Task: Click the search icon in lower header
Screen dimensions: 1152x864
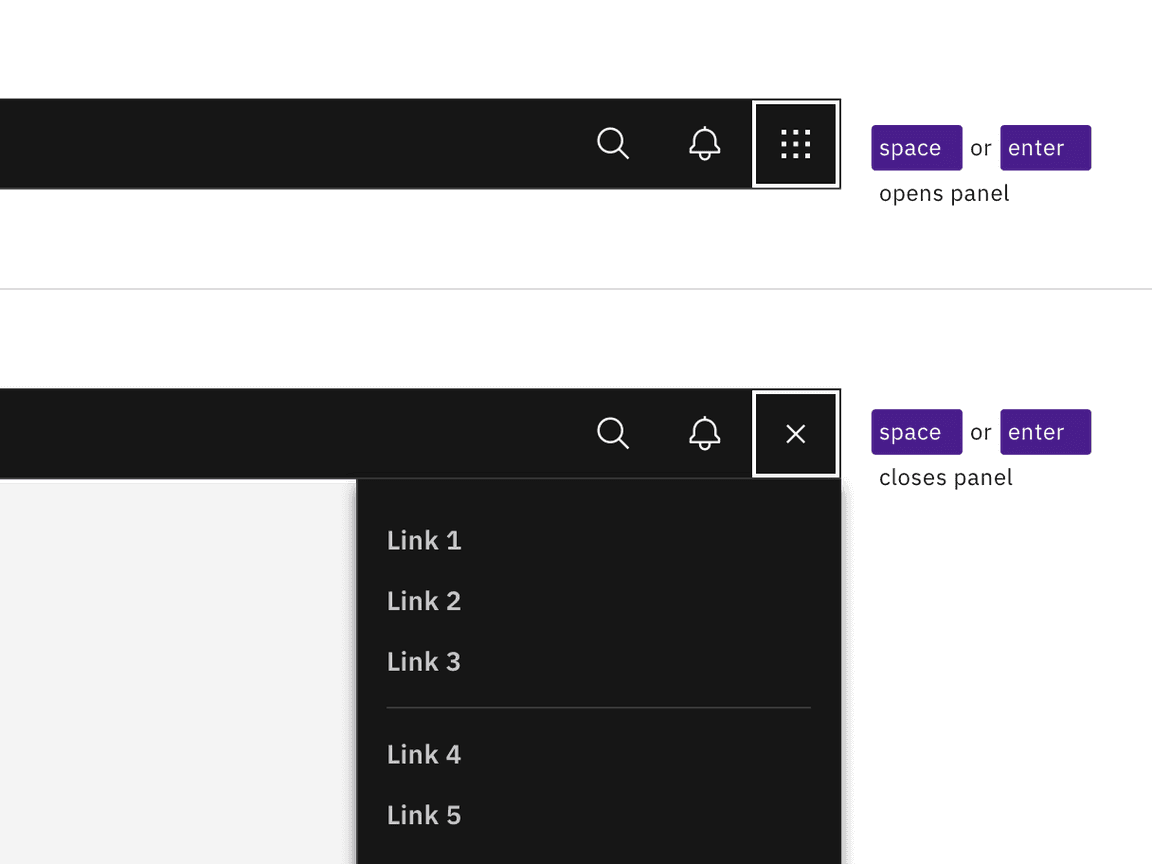Action: (612, 434)
